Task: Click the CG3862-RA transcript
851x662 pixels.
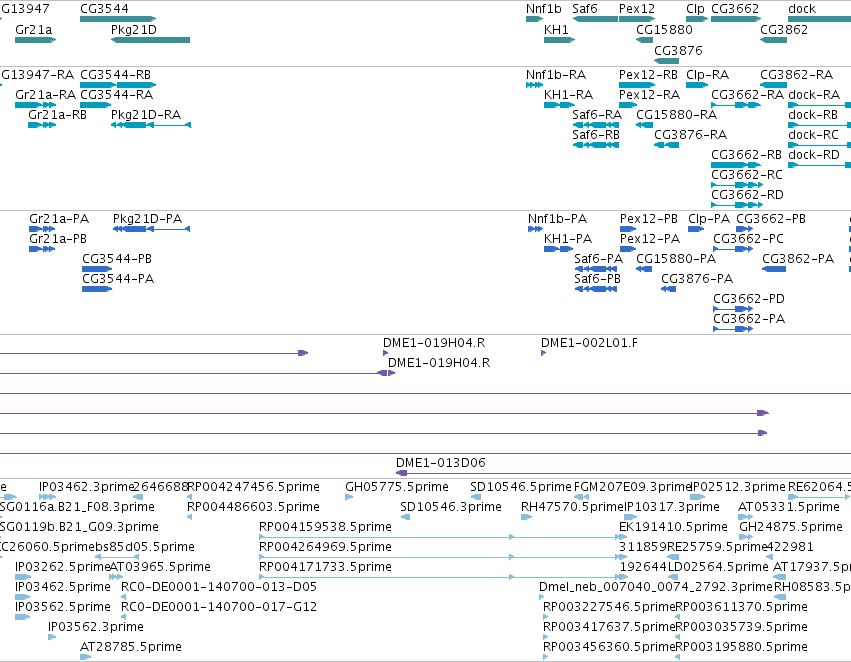Action: click(773, 85)
